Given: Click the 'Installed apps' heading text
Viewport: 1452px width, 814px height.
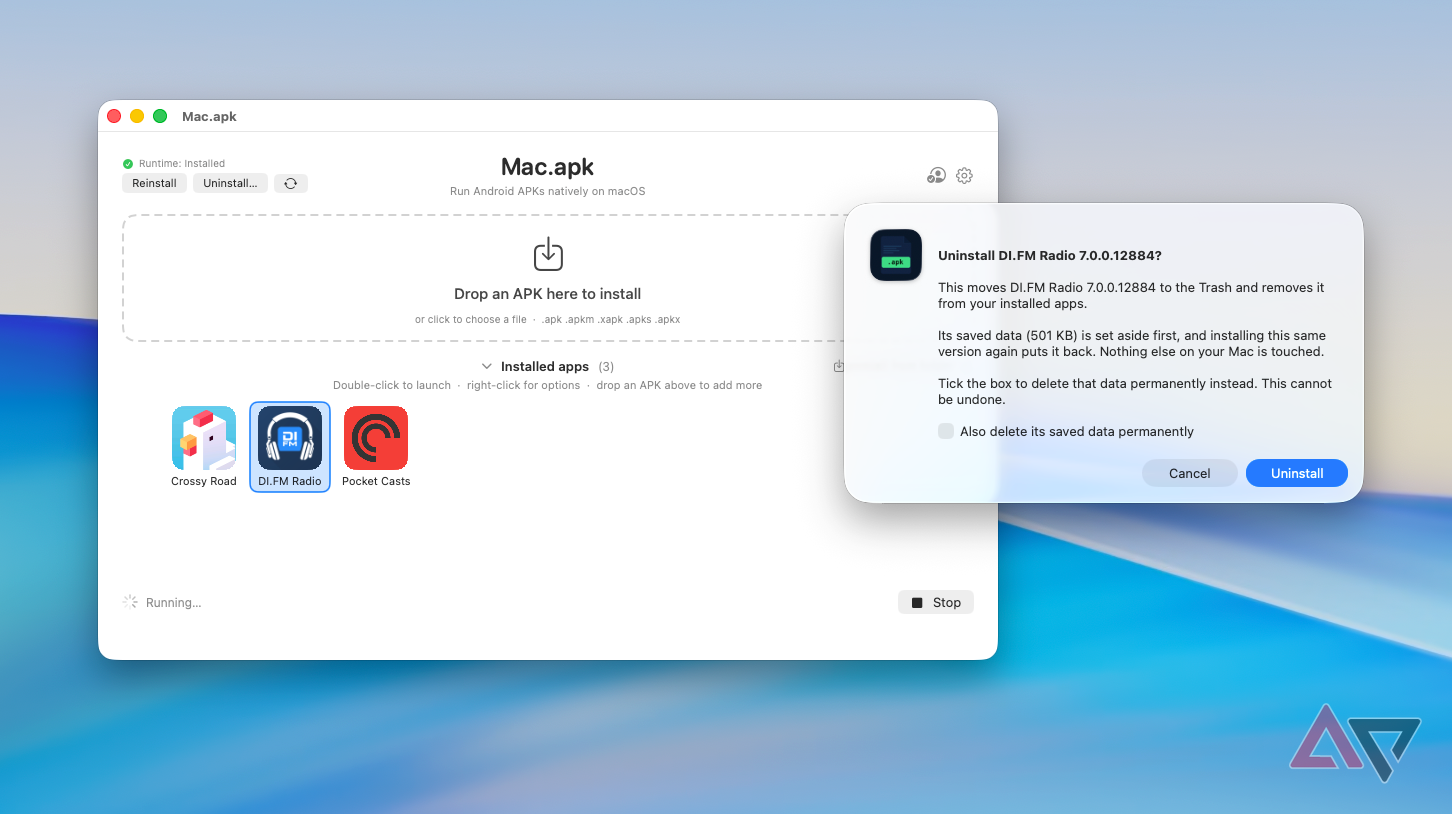Looking at the screenshot, I should [x=545, y=366].
